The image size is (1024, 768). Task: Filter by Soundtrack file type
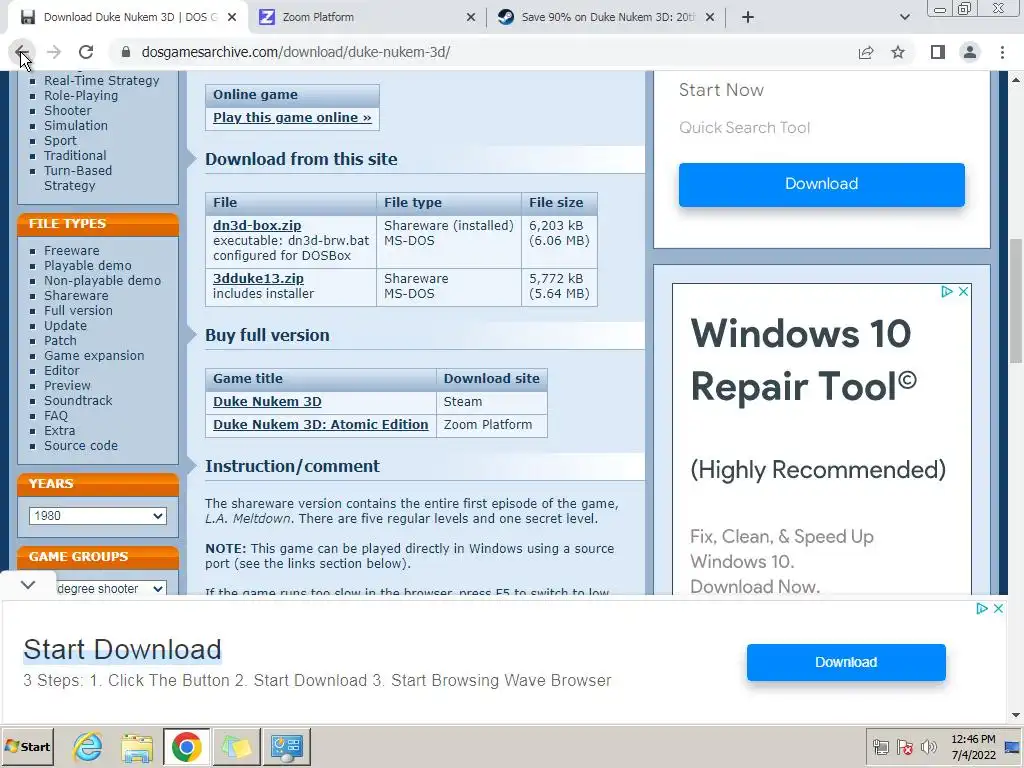point(78,401)
